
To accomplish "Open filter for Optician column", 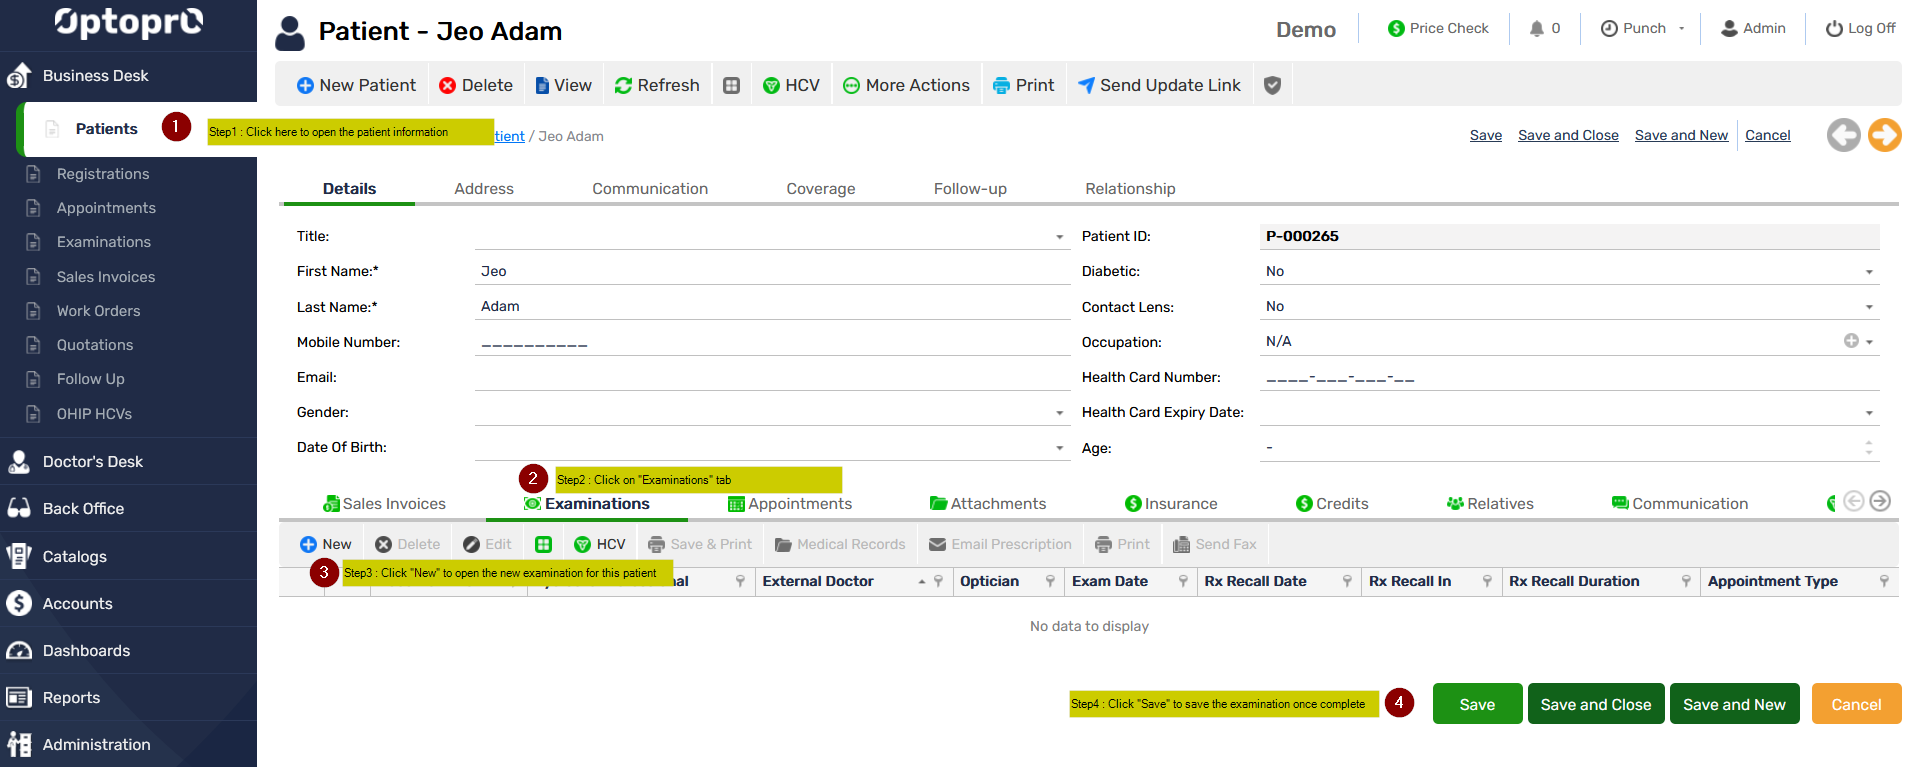I will pos(1050,581).
